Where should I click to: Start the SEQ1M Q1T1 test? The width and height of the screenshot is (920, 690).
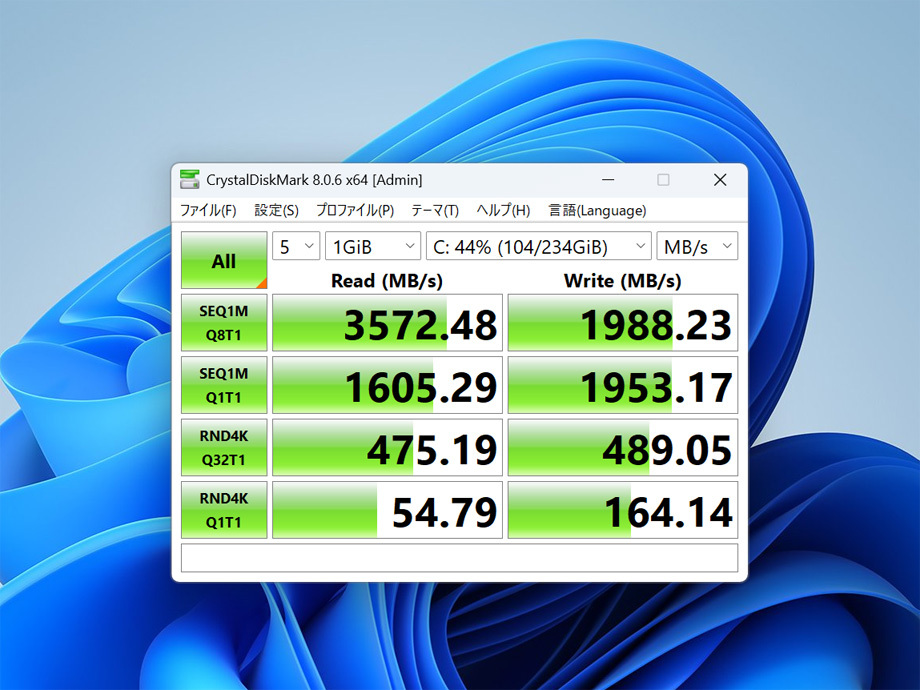(x=224, y=385)
